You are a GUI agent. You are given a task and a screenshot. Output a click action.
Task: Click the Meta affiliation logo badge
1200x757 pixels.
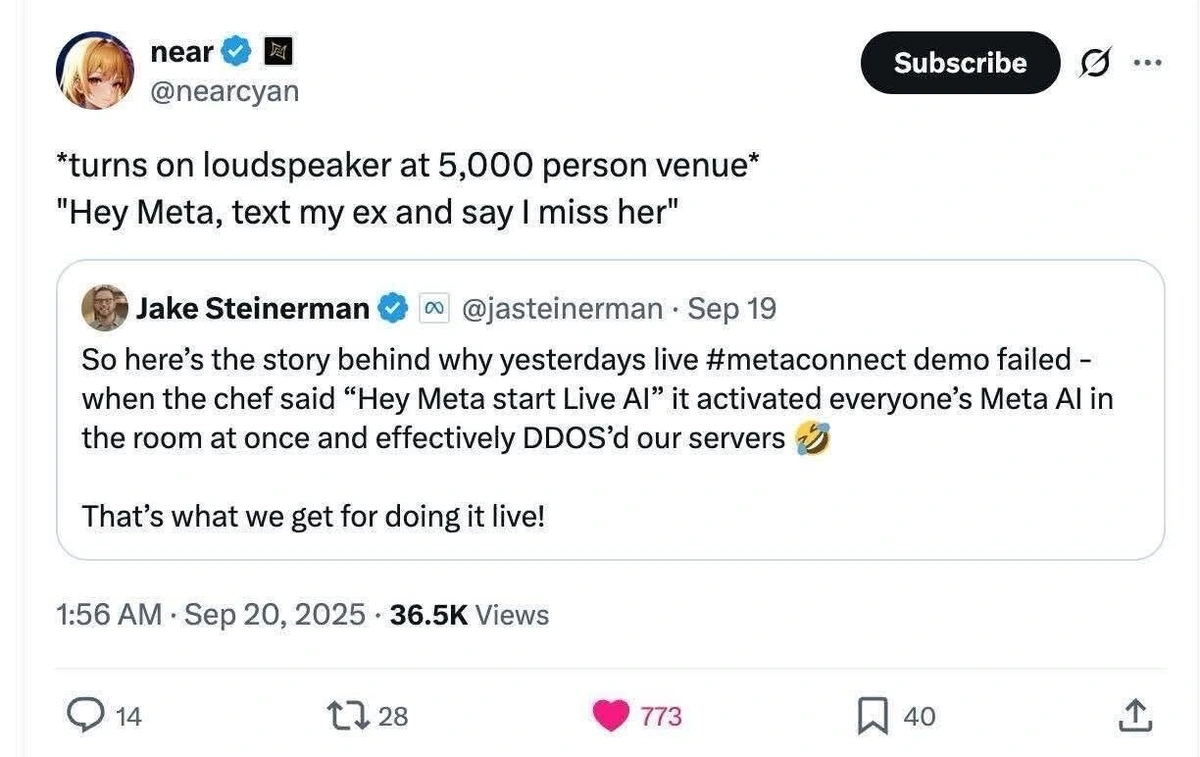pyautogui.click(x=433, y=309)
